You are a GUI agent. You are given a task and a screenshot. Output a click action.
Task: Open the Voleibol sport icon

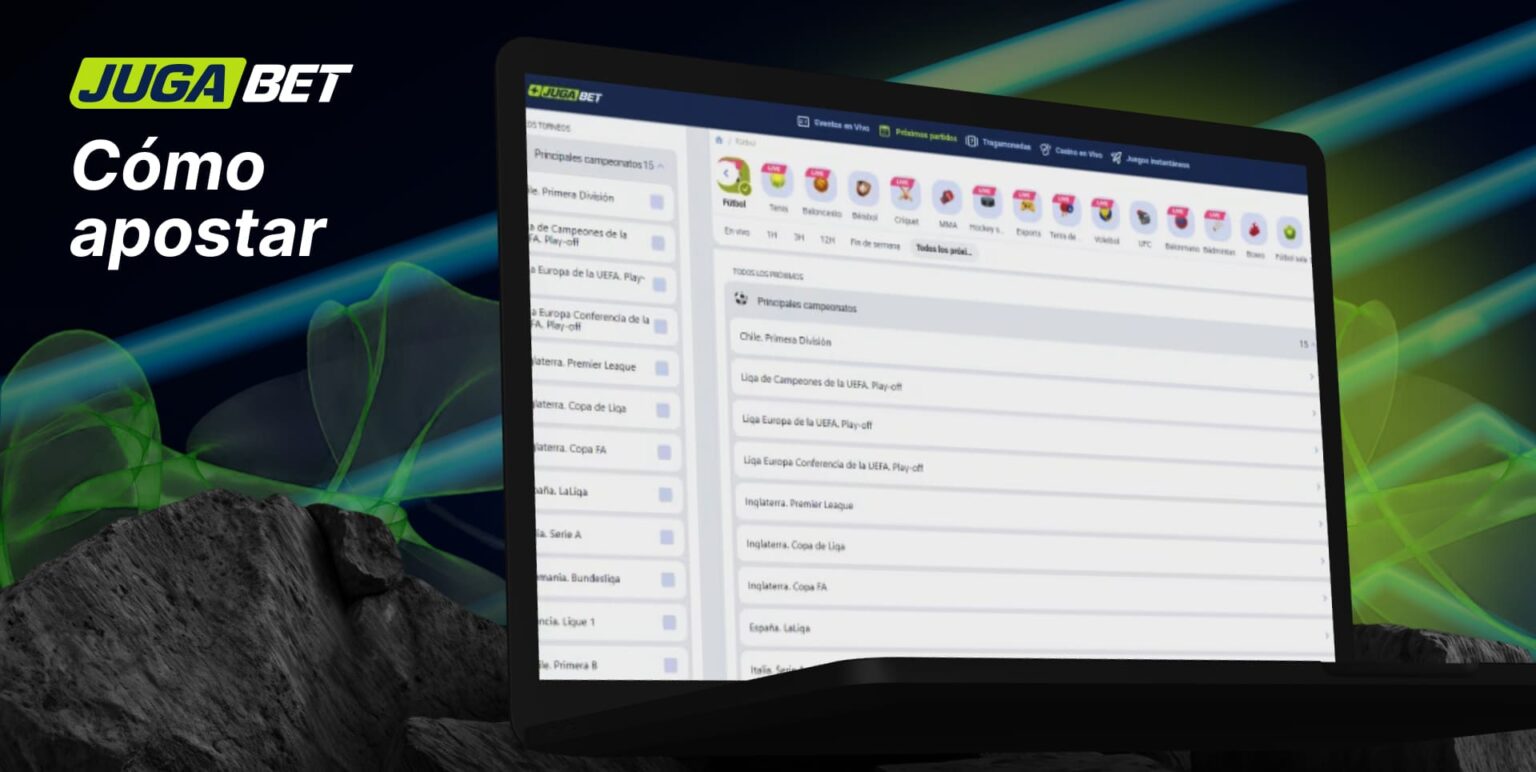[x=1105, y=213]
